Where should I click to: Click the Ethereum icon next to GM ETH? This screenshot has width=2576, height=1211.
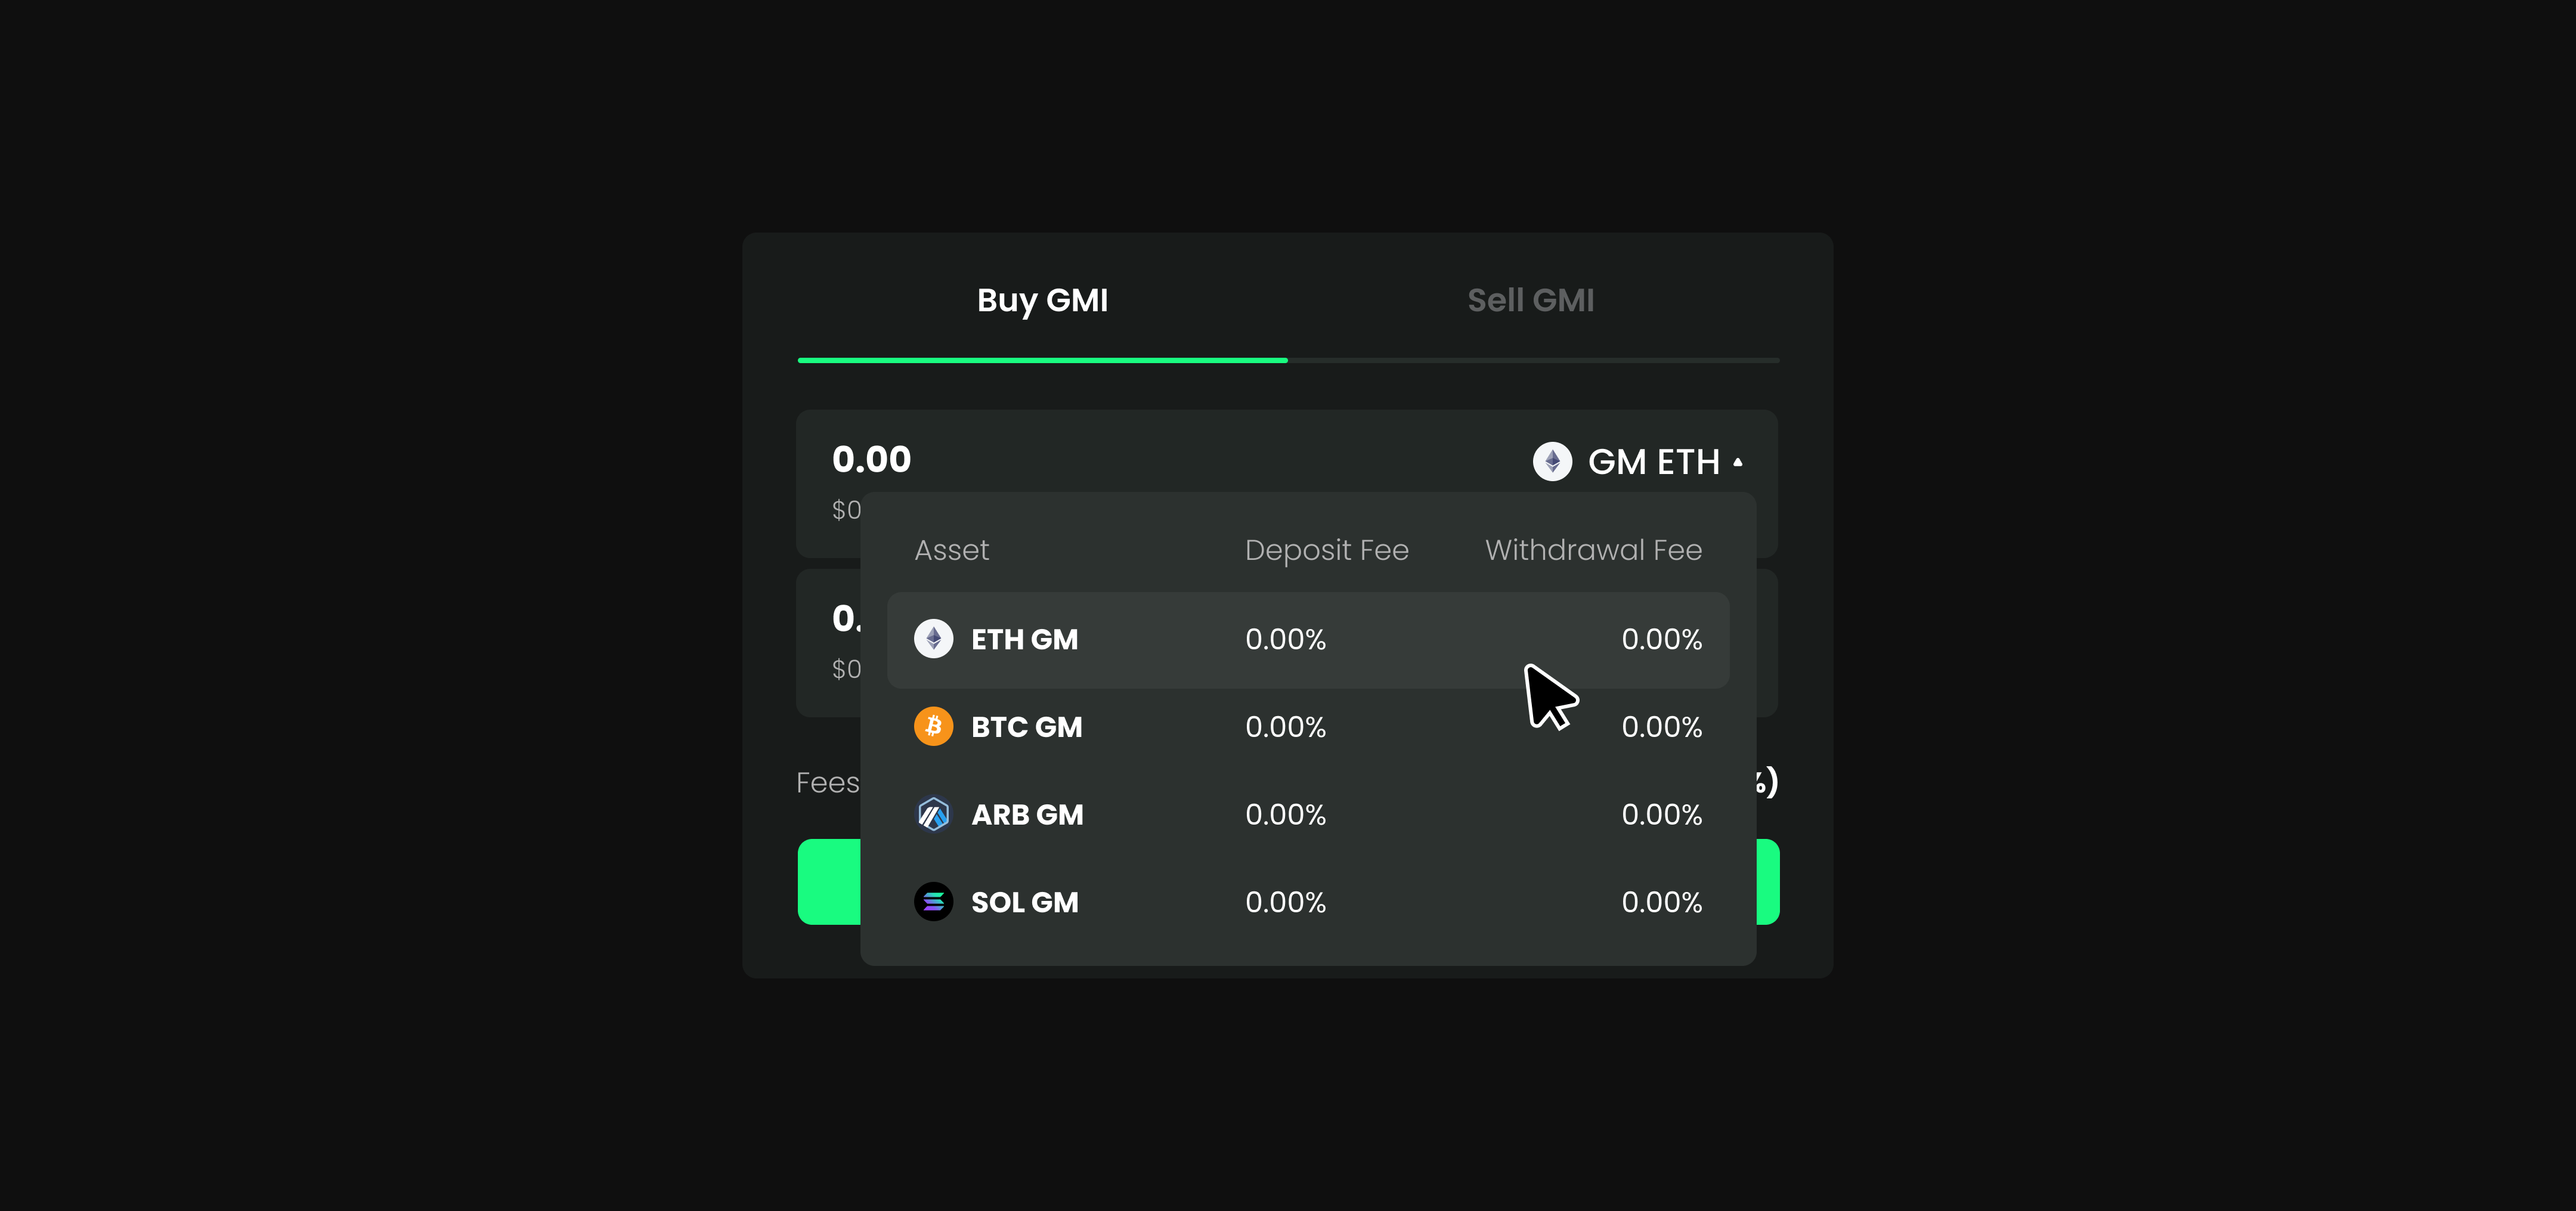(x=1552, y=461)
